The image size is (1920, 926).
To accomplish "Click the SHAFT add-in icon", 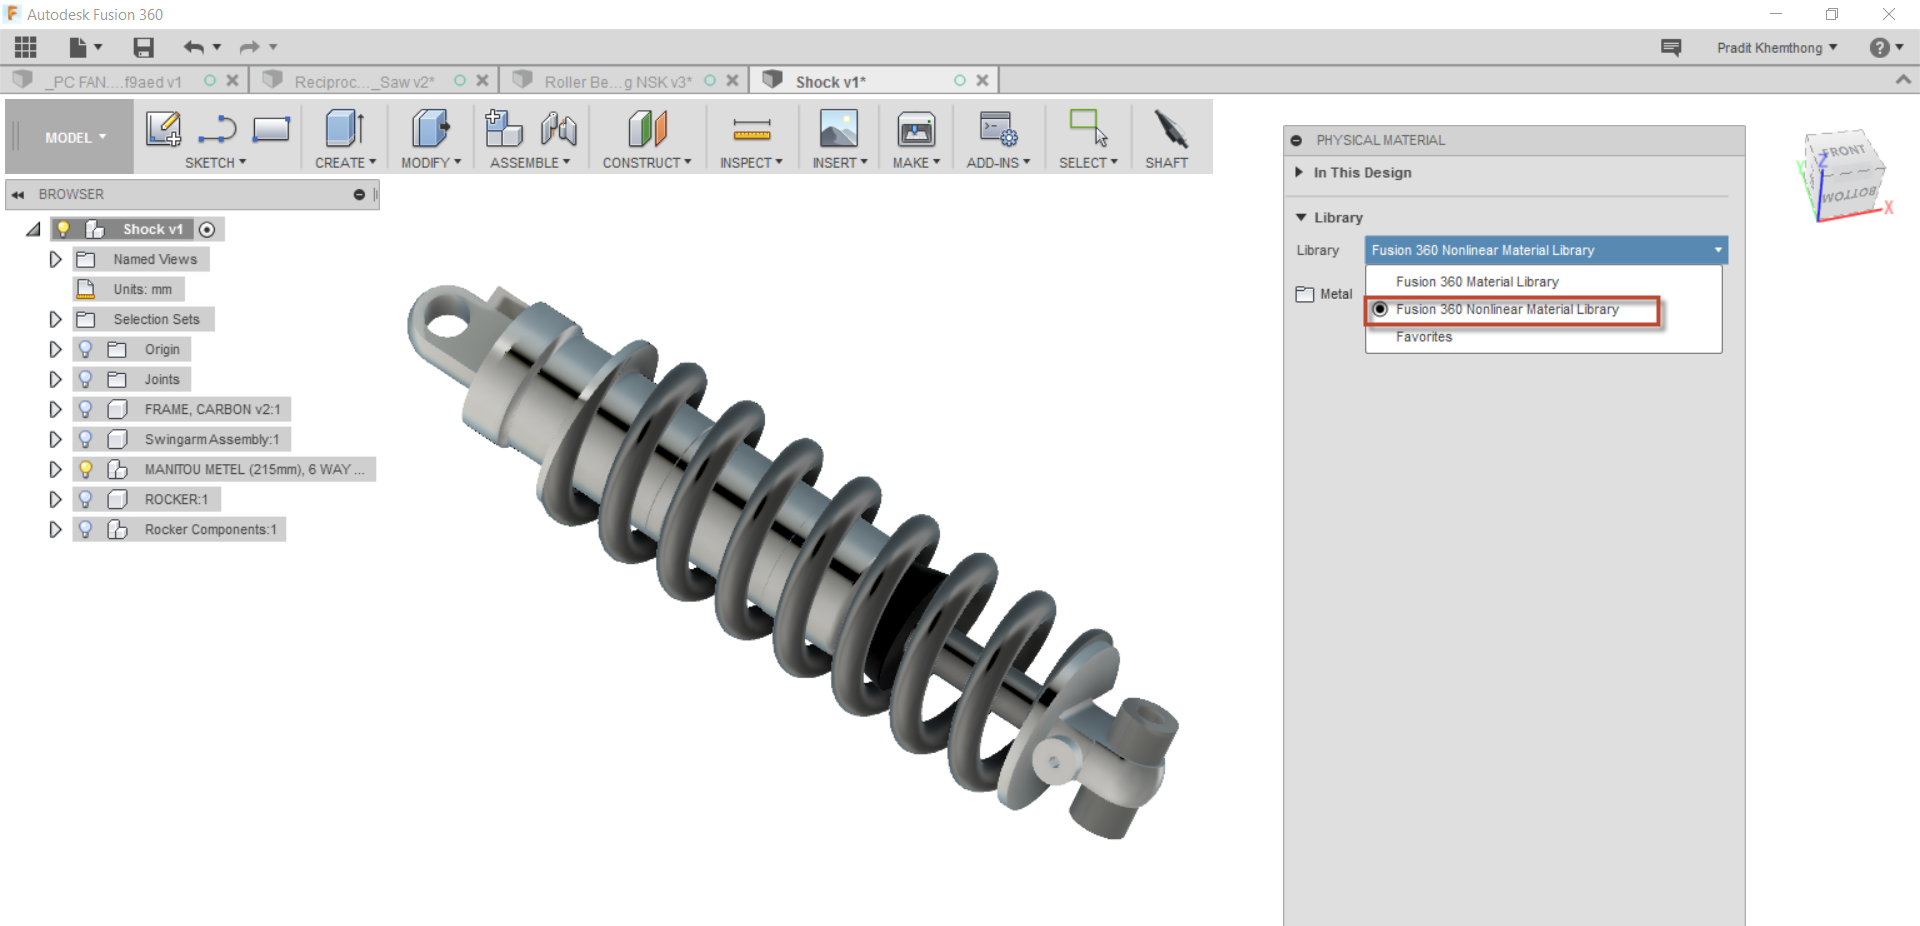I will pyautogui.click(x=1167, y=131).
